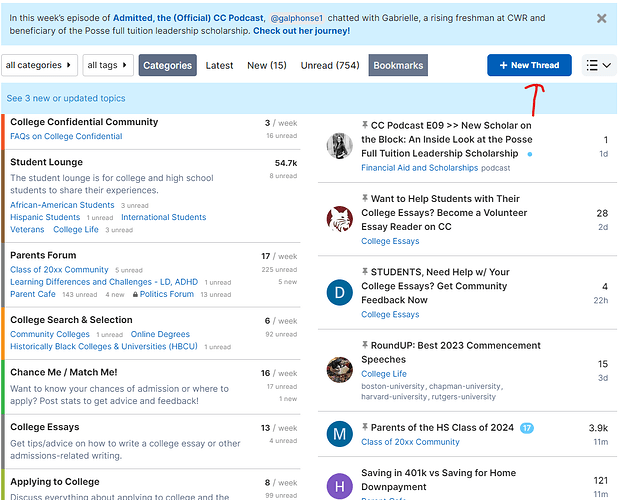Image resolution: width=622 pixels, height=500 pixels.
Task: Click 3.9k replies count on Class of 2024
Action: pyautogui.click(x=599, y=428)
